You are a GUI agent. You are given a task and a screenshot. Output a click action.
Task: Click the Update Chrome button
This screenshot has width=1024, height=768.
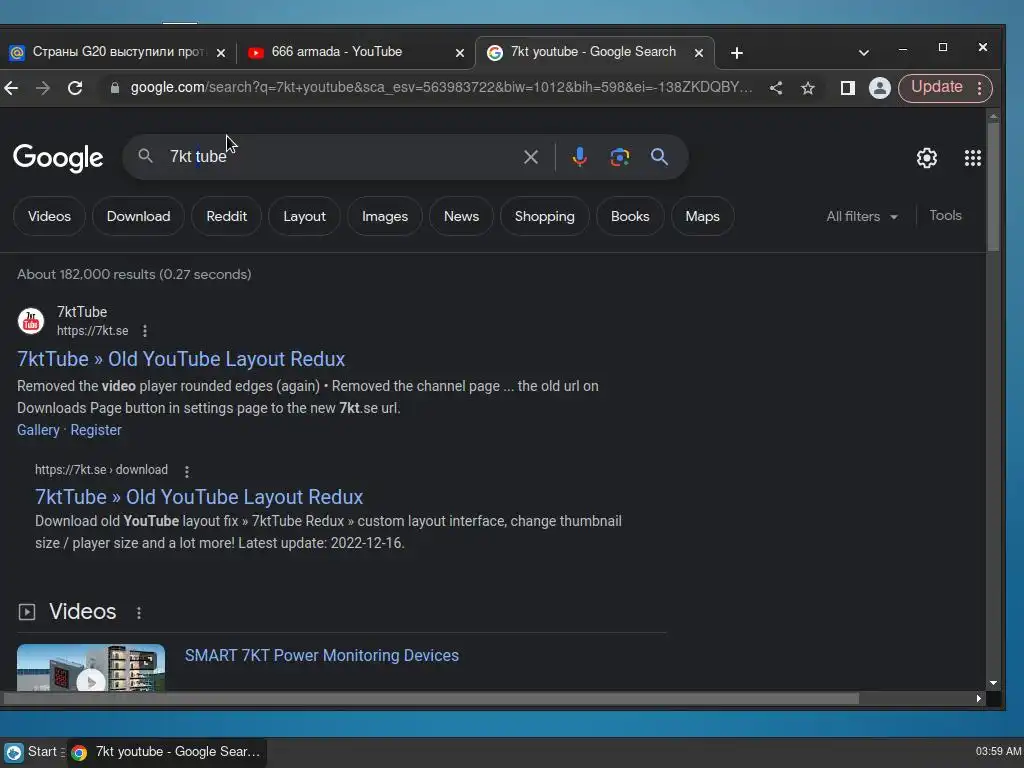[x=936, y=88]
